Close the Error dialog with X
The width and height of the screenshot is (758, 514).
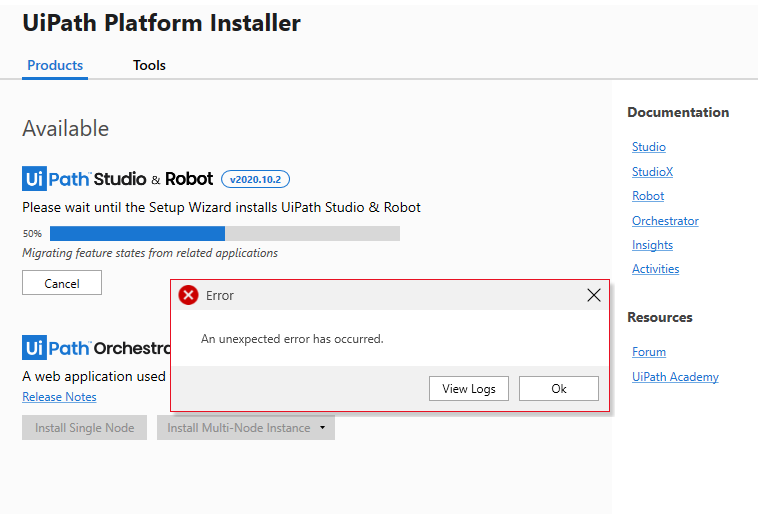[594, 295]
